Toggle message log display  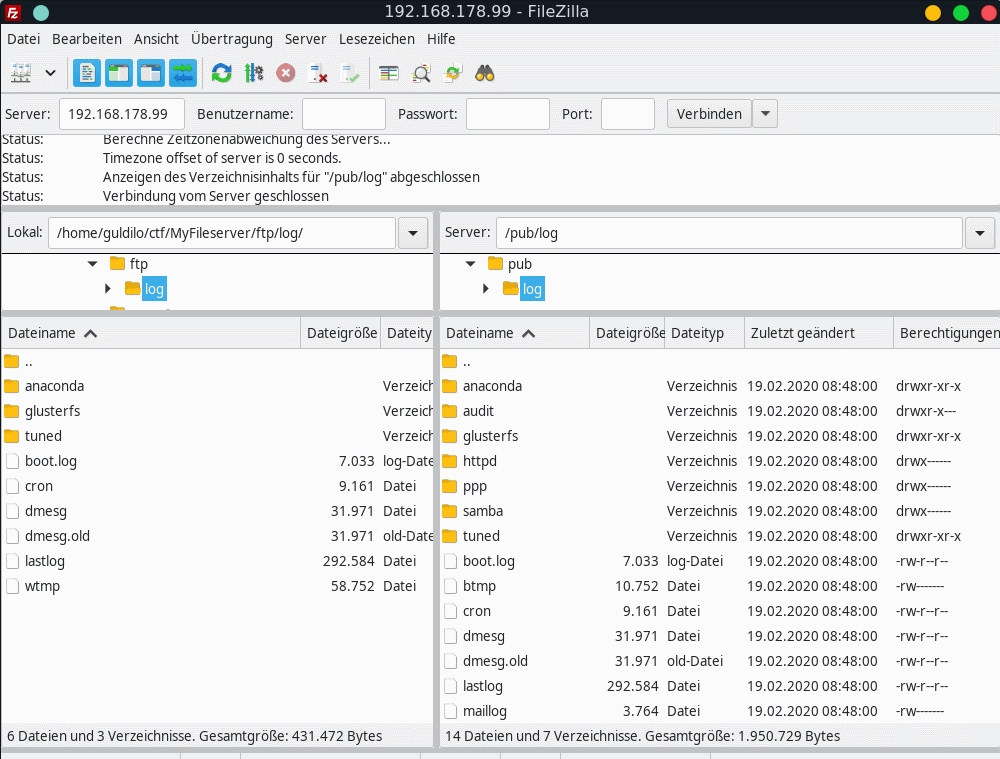pyautogui.click(x=87, y=73)
